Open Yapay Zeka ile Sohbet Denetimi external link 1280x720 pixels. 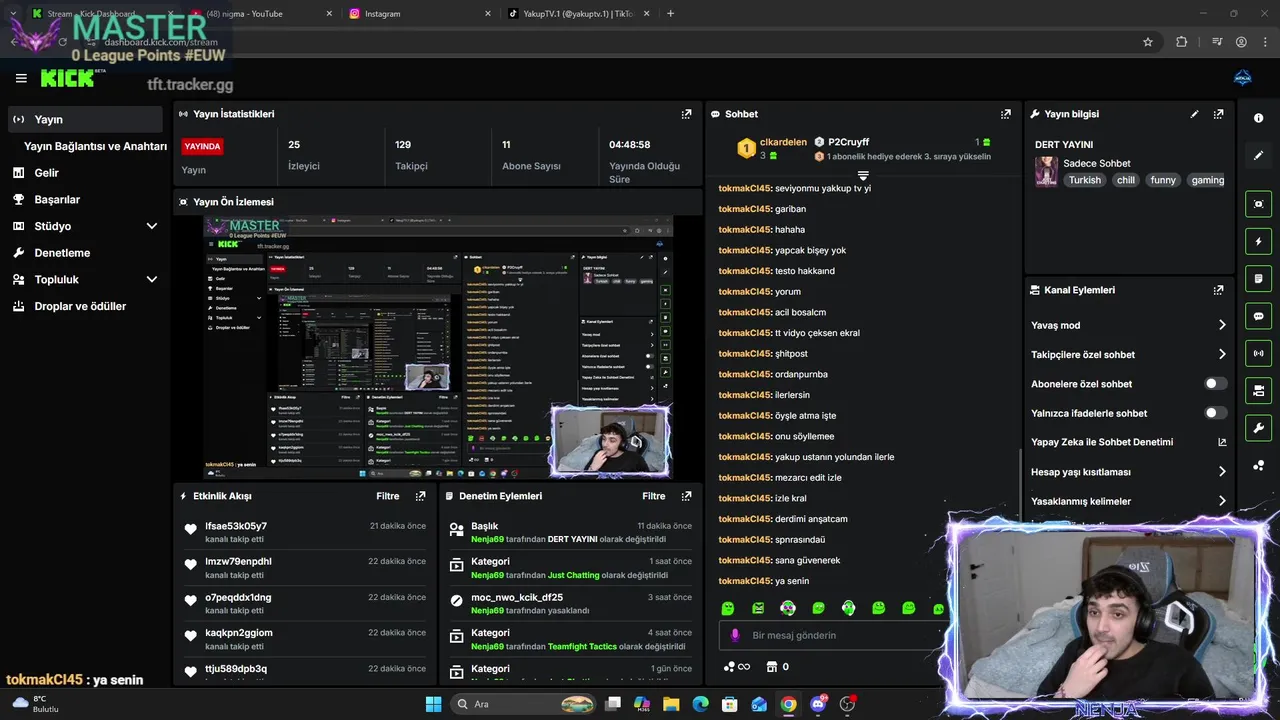coord(1222,442)
